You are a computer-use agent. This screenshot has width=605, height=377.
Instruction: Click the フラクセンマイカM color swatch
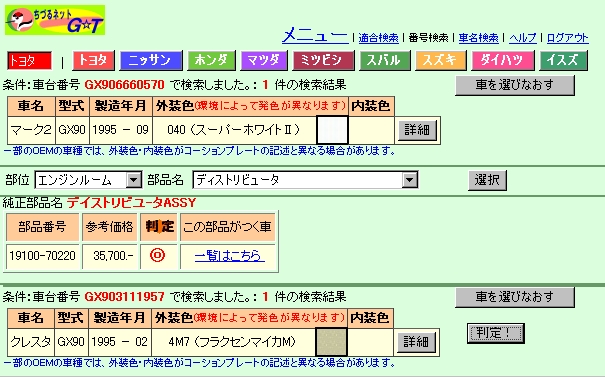(331, 342)
